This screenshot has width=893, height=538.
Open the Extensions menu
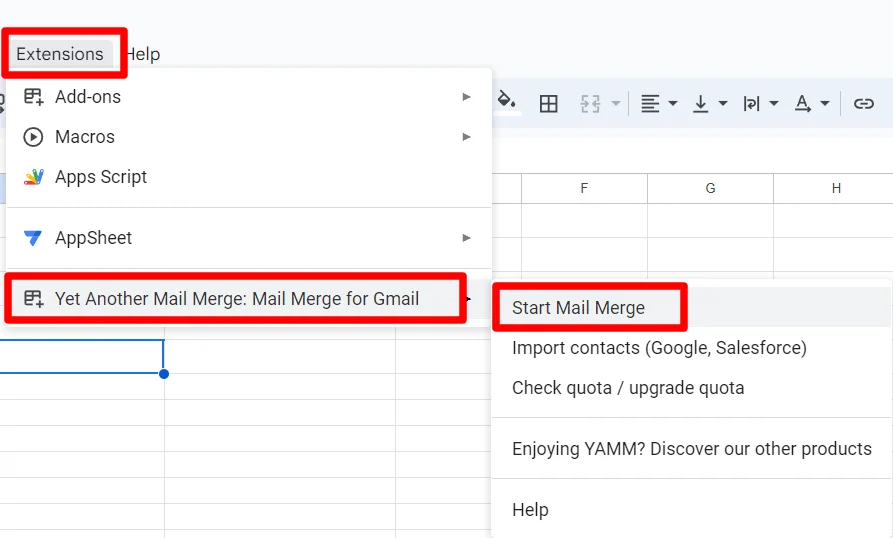pos(60,54)
